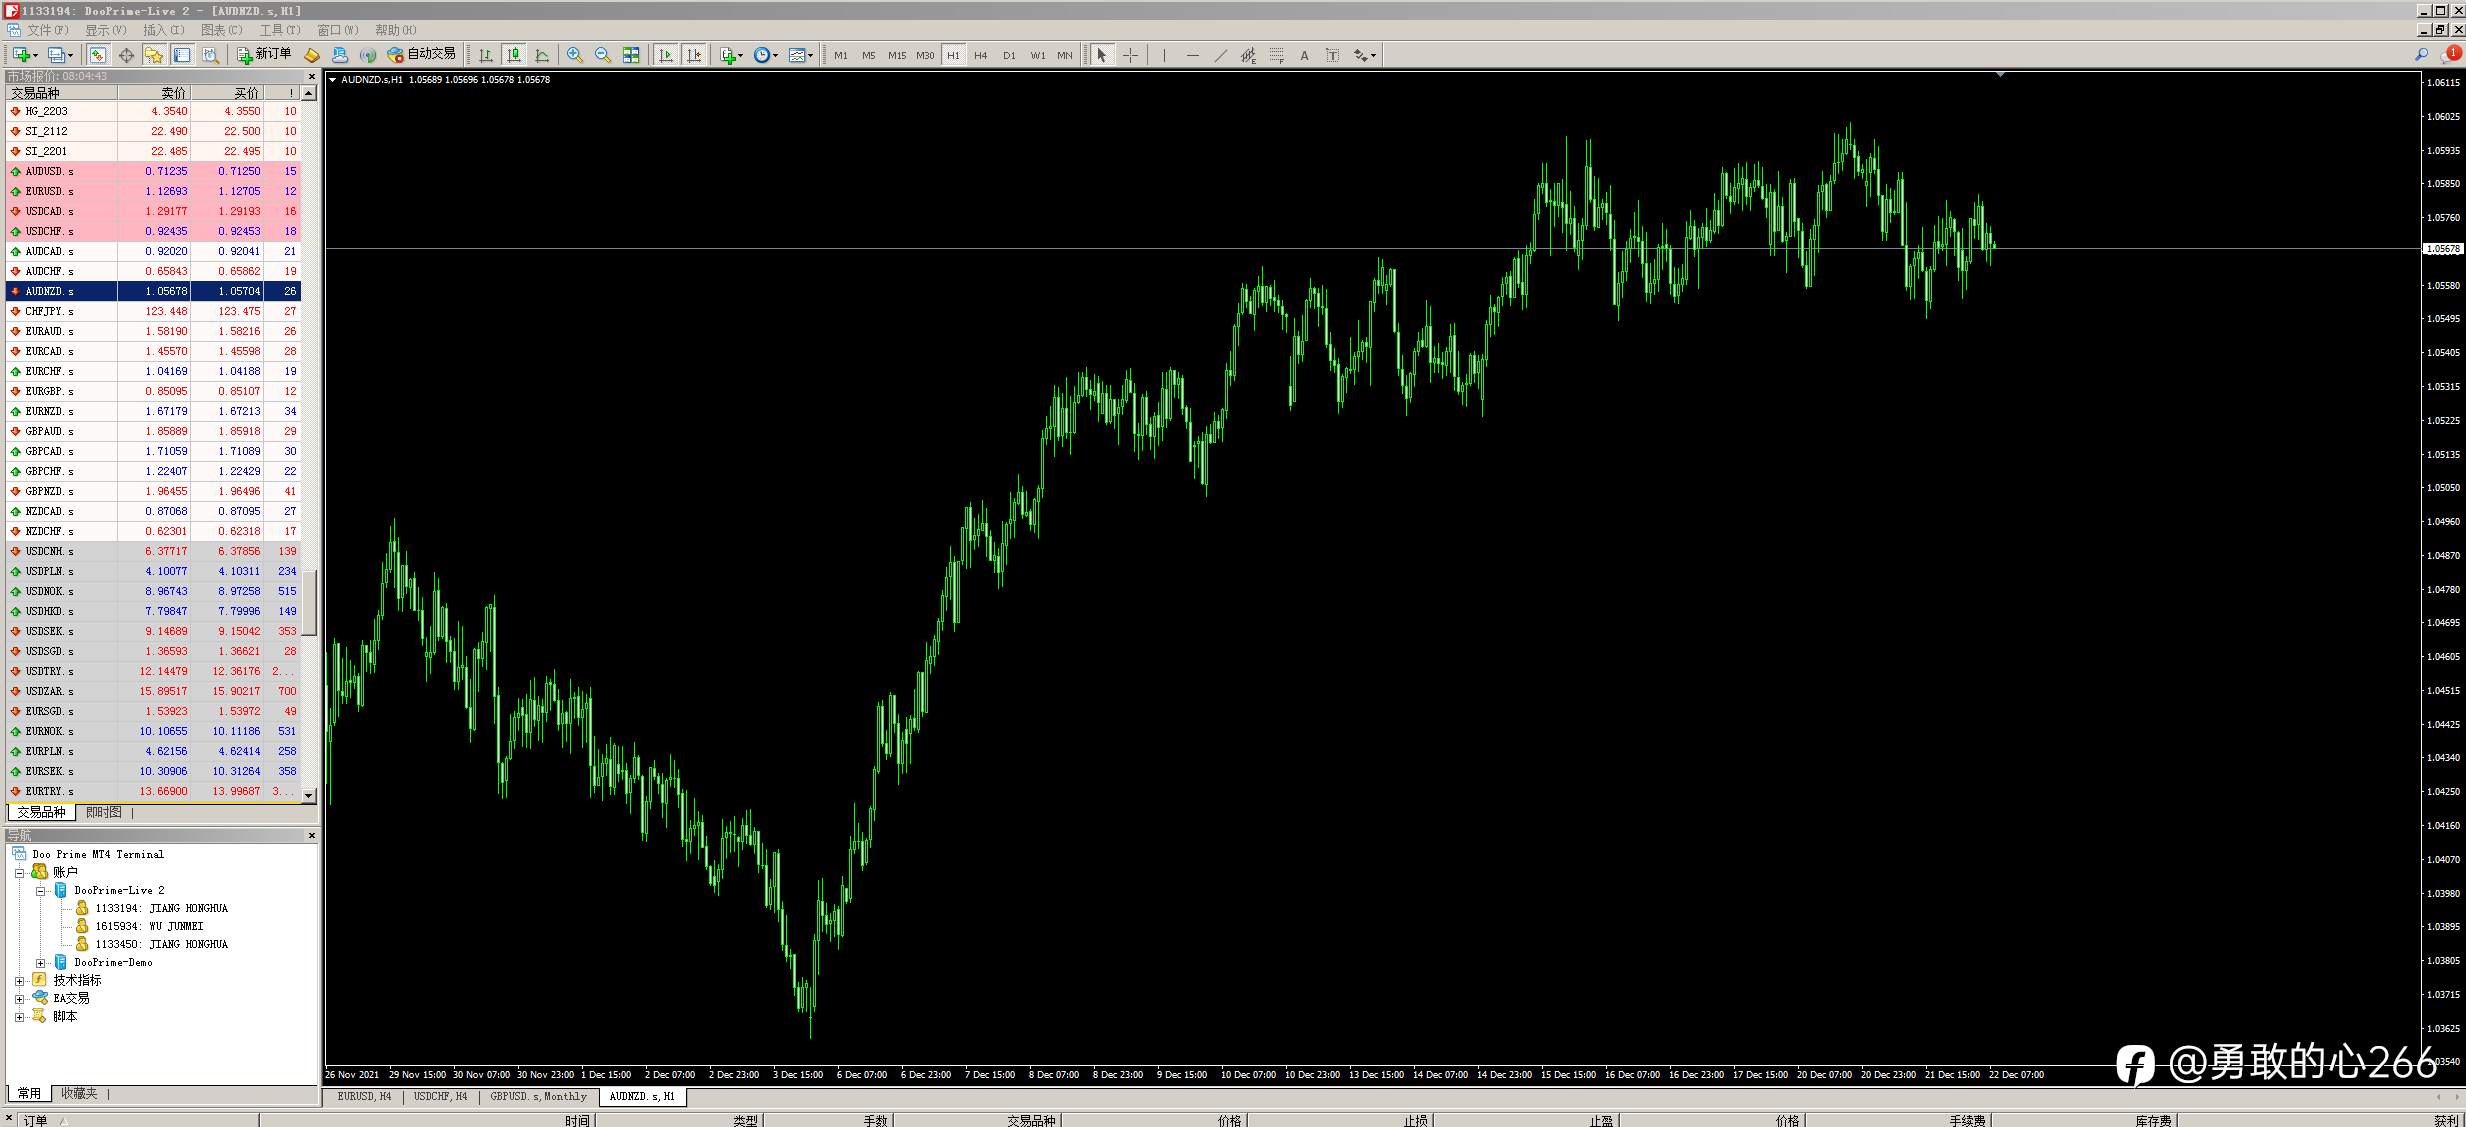
Task: Select the M30 timeframe
Action: click(x=925, y=55)
